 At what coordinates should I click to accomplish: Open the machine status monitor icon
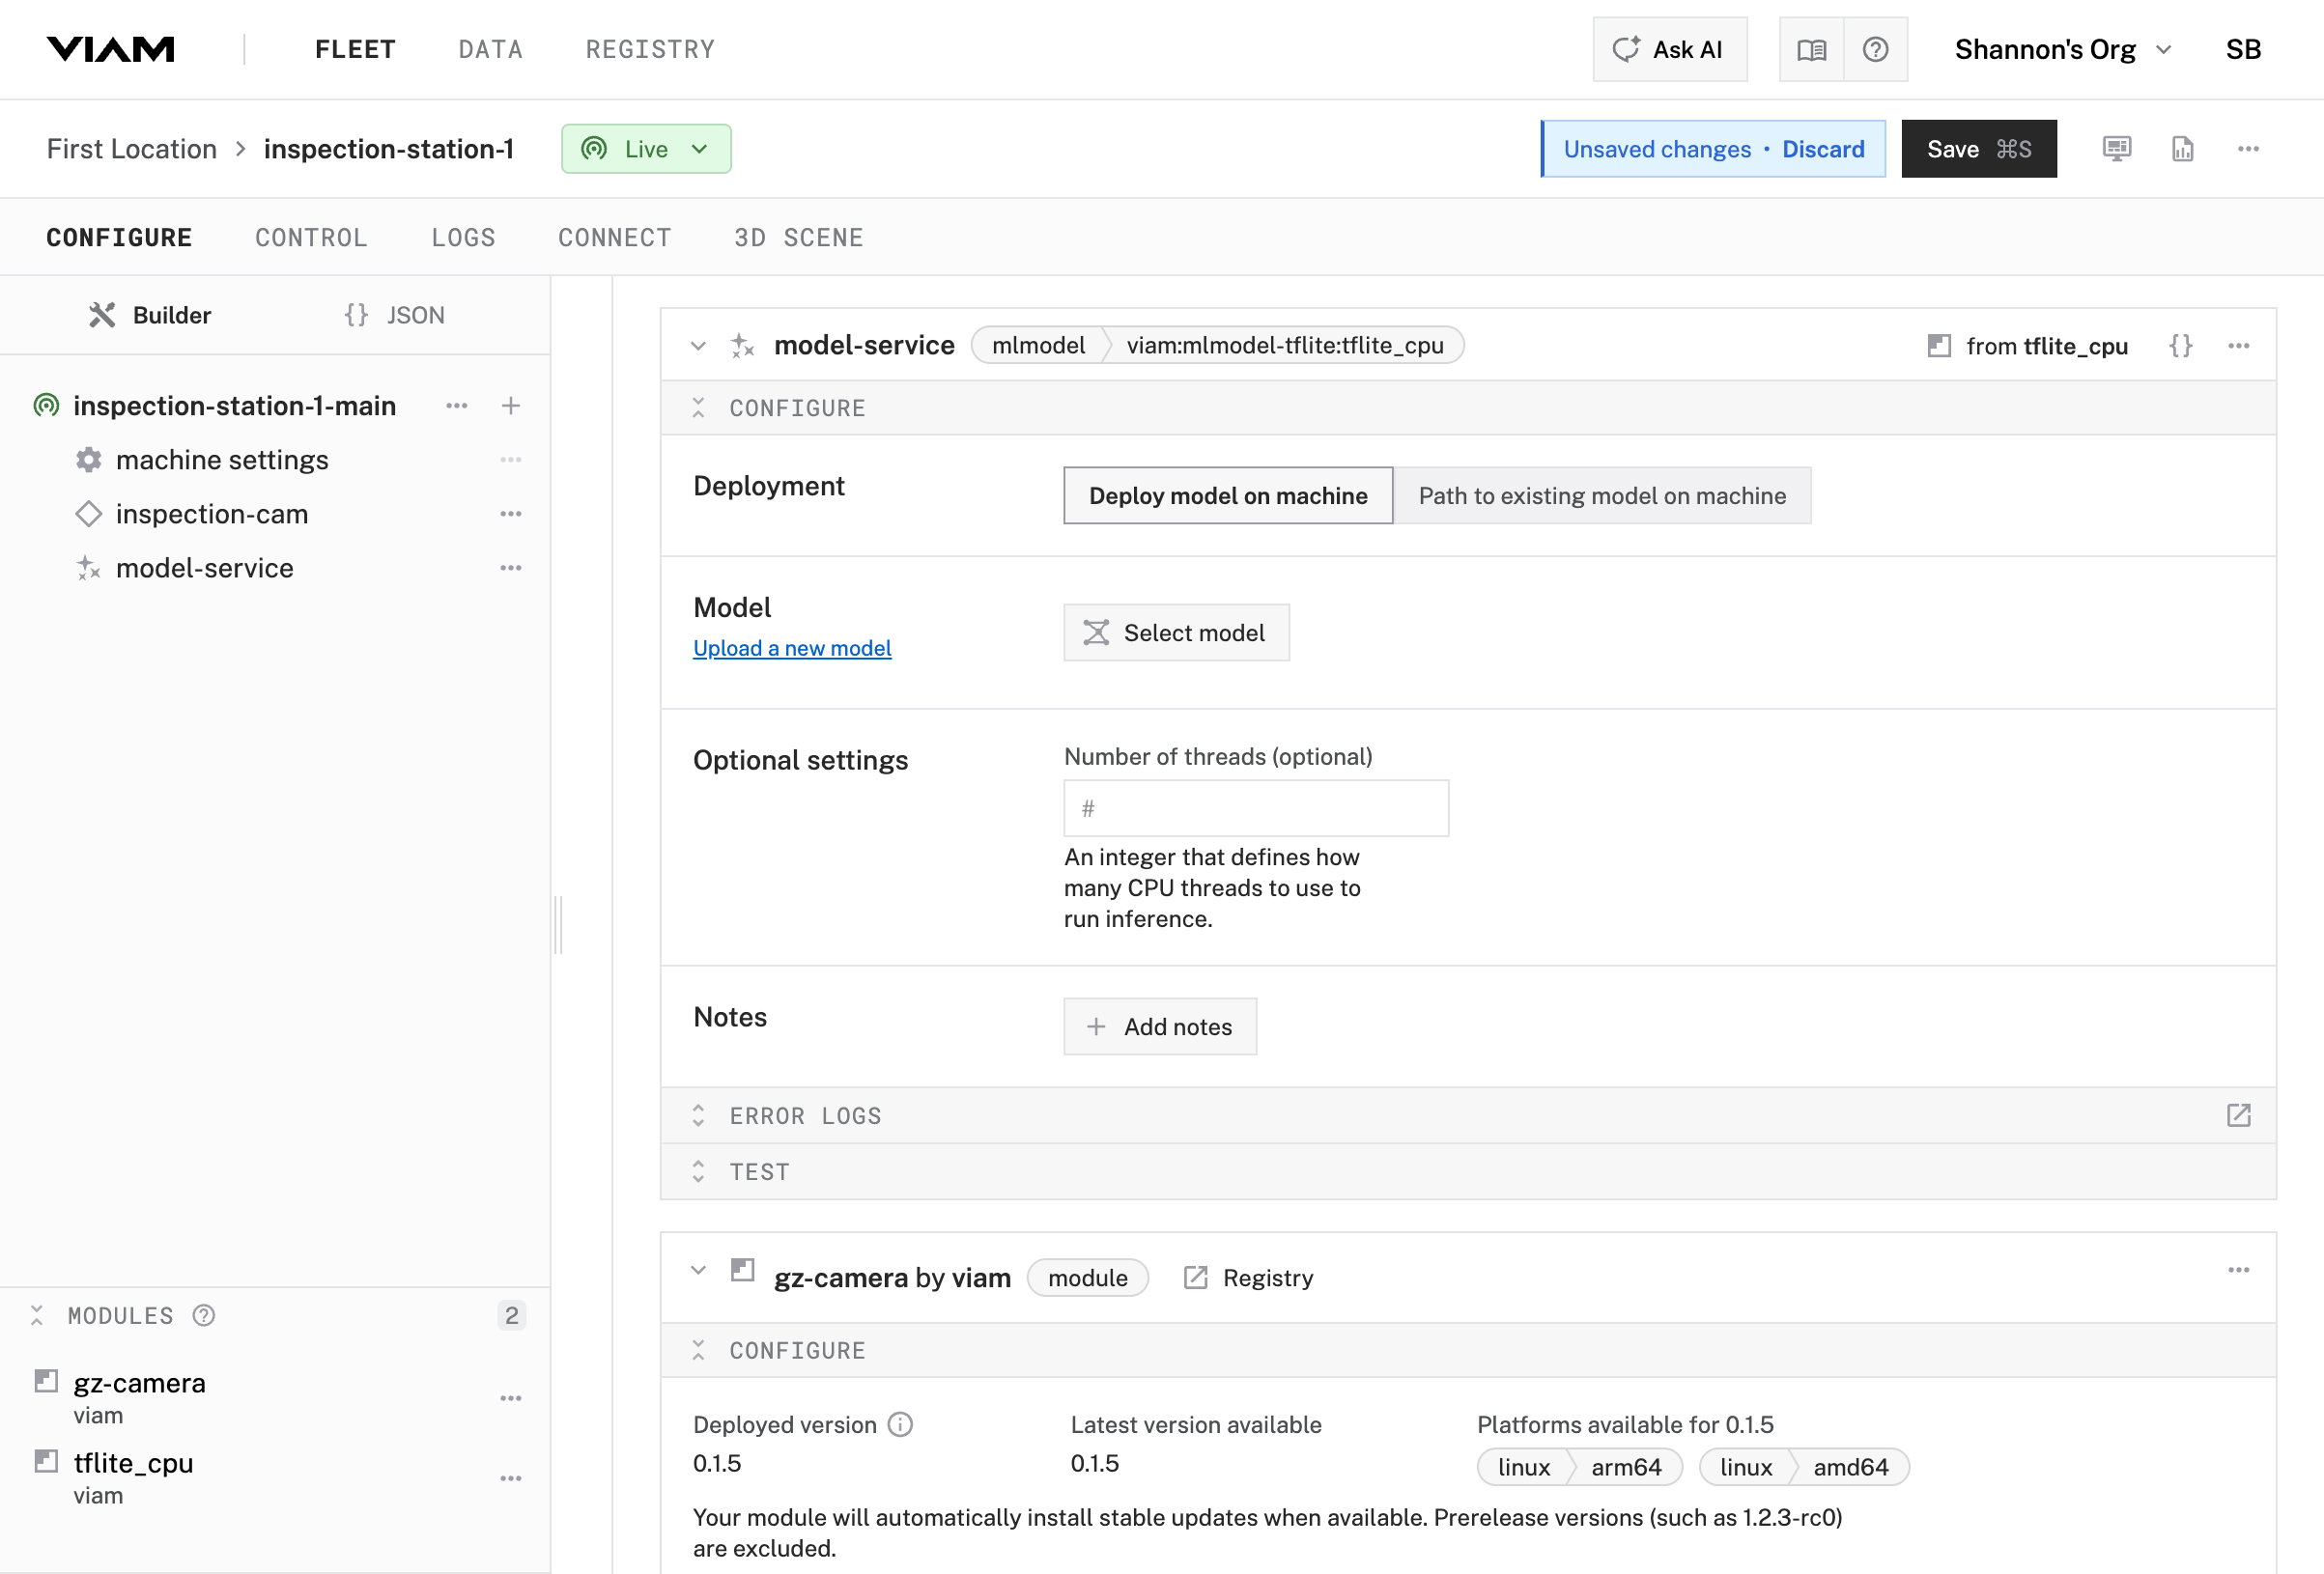2116,149
